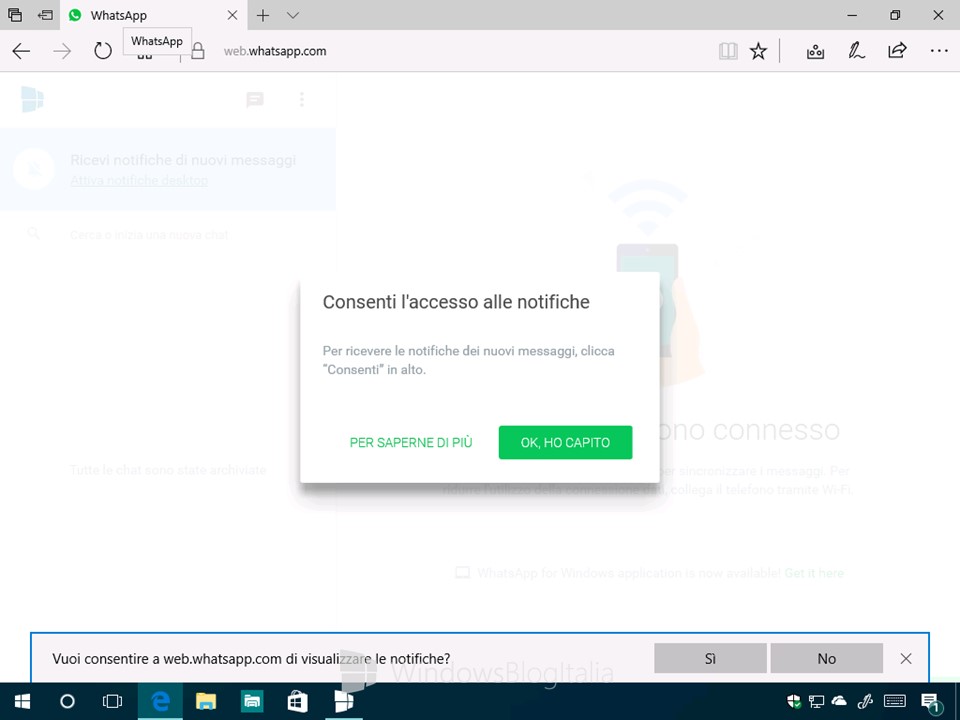The width and height of the screenshot is (960, 720).
Task: Click the browser back arrow
Action: [21, 51]
